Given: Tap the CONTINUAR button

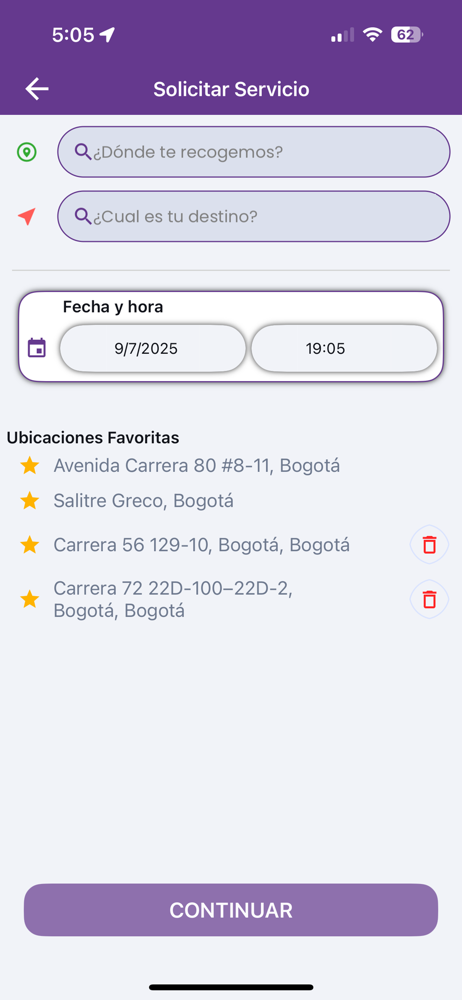Looking at the screenshot, I should 231,910.
